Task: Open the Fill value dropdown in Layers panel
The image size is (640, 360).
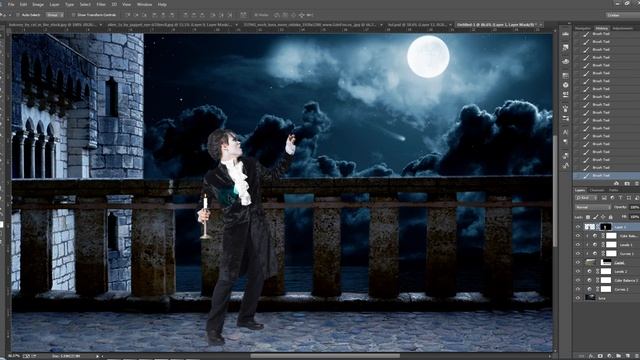Action: (635, 217)
